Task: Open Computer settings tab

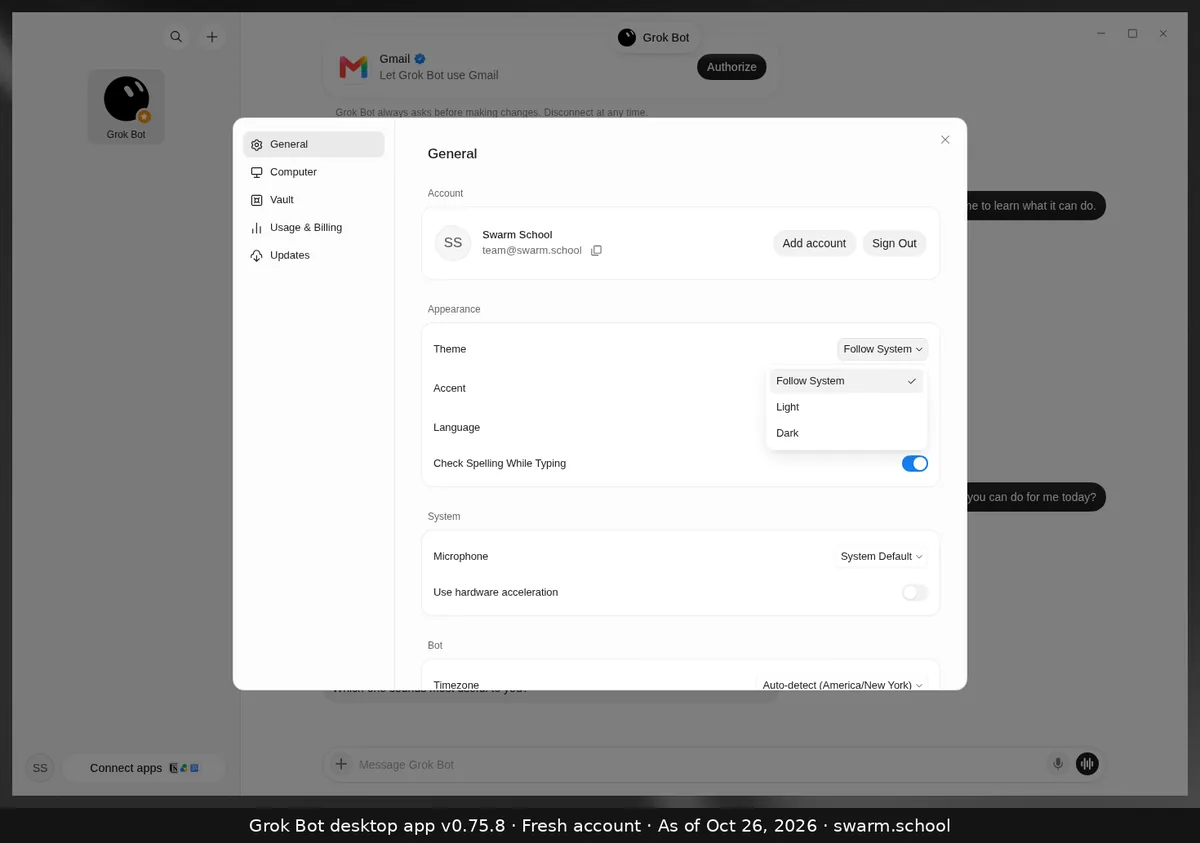Action: [314, 172]
